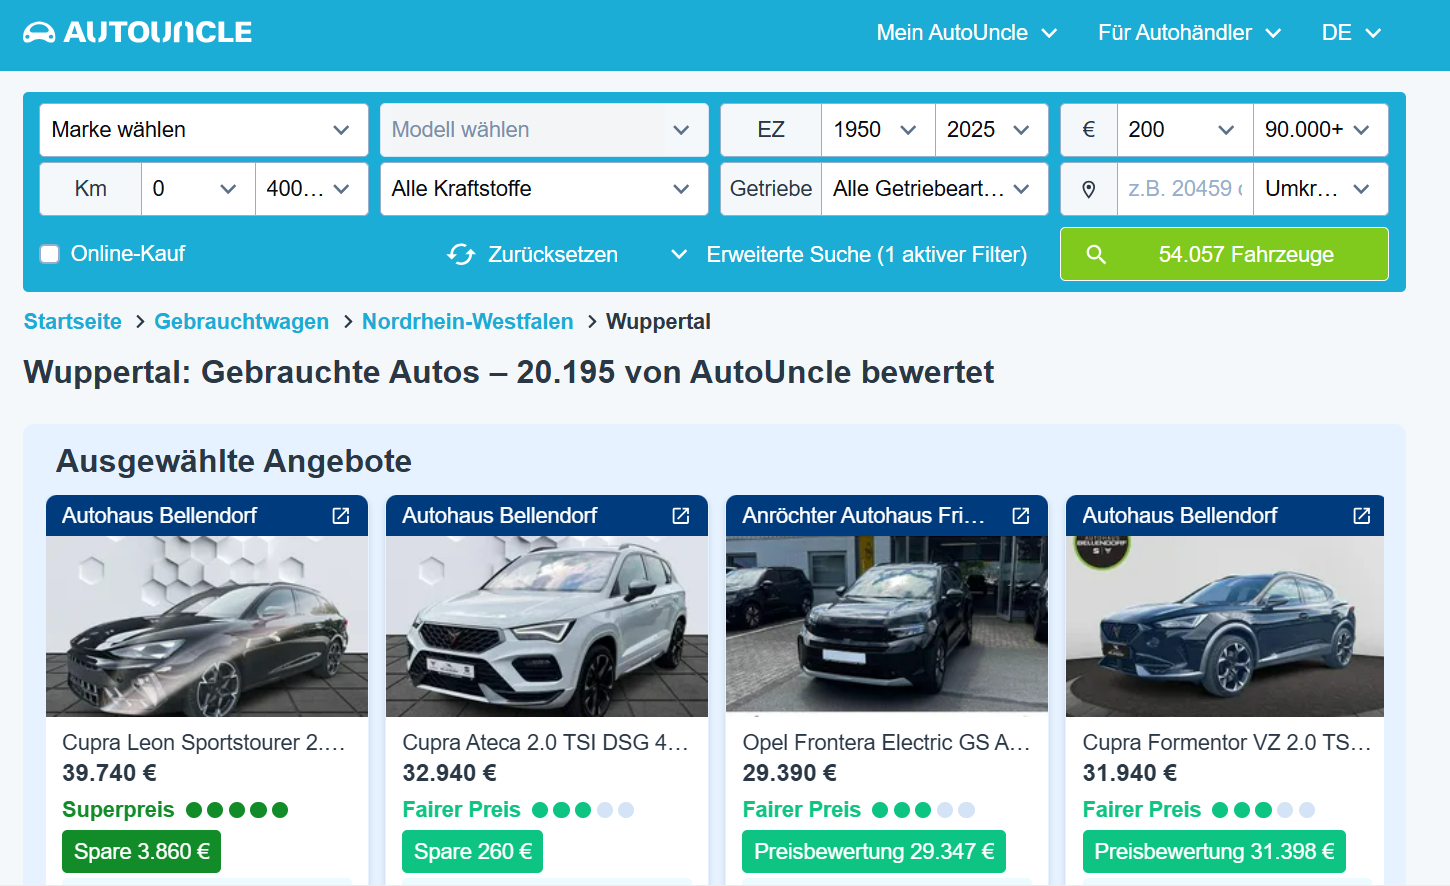Open external link icon on Cupra Leon card
Image resolution: width=1450 pixels, height=886 pixels.
pyautogui.click(x=341, y=516)
